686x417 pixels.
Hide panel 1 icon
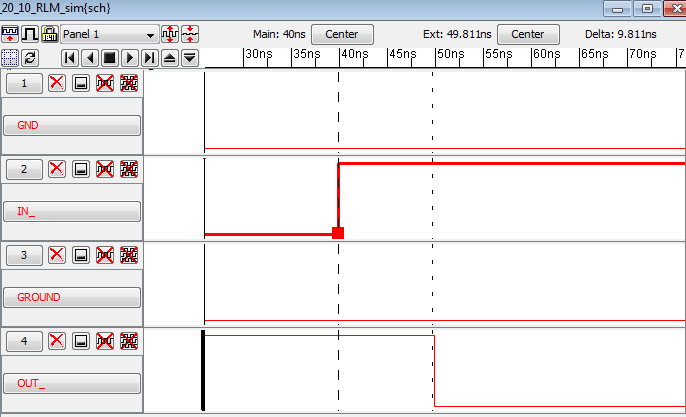81,83
